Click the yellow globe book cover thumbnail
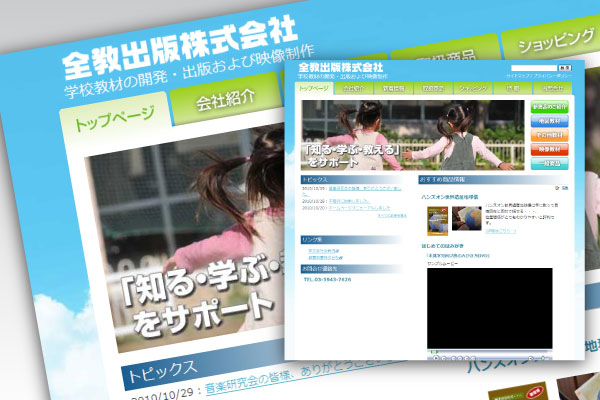The width and height of the screenshot is (600, 400). click(437, 221)
